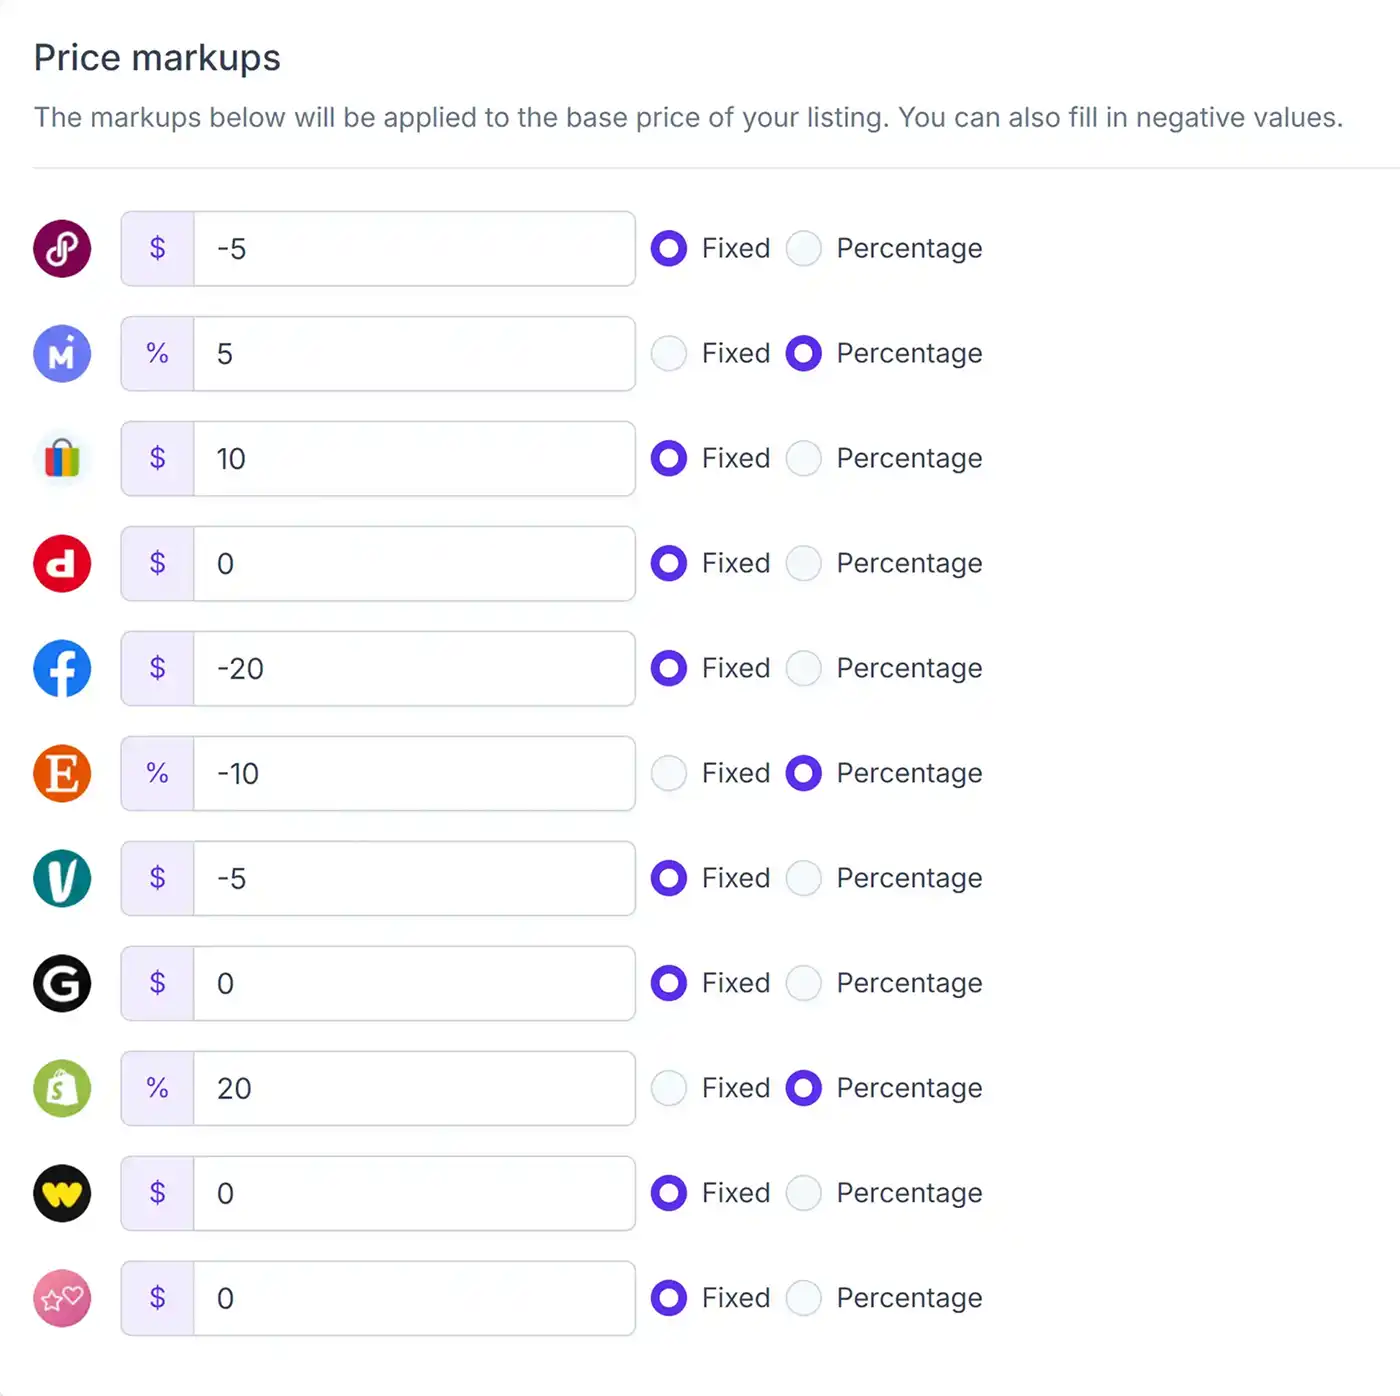
Task: Select Percentage for the Facebook markup
Action: click(803, 668)
